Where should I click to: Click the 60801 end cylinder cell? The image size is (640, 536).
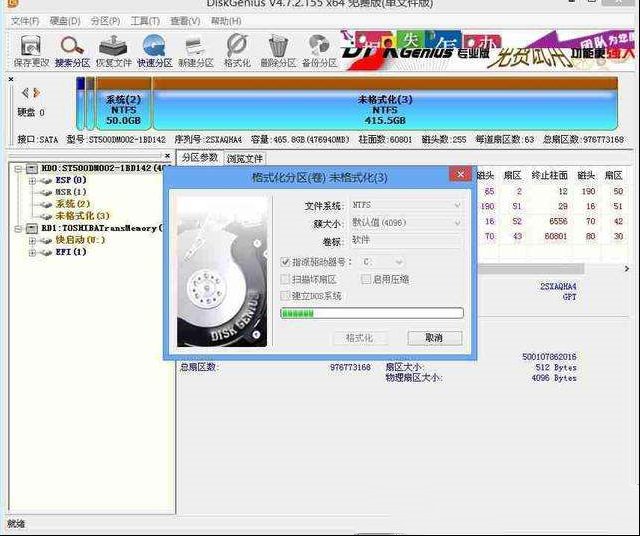click(556, 236)
